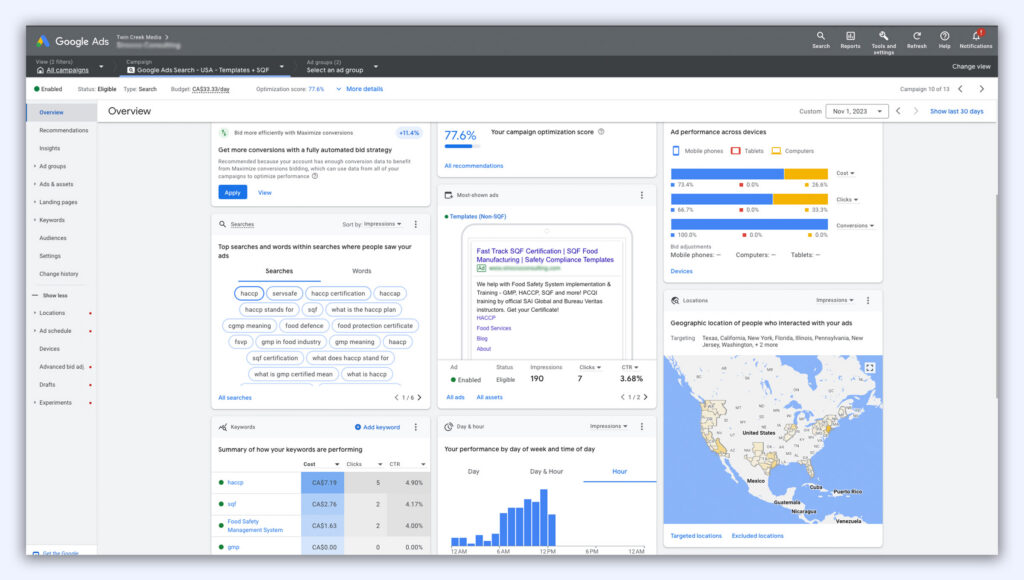Image resolution: width=1024 pixels, height=580 pixels.
Task: Open Searches card three-dot menu
Action: point(415,224)
